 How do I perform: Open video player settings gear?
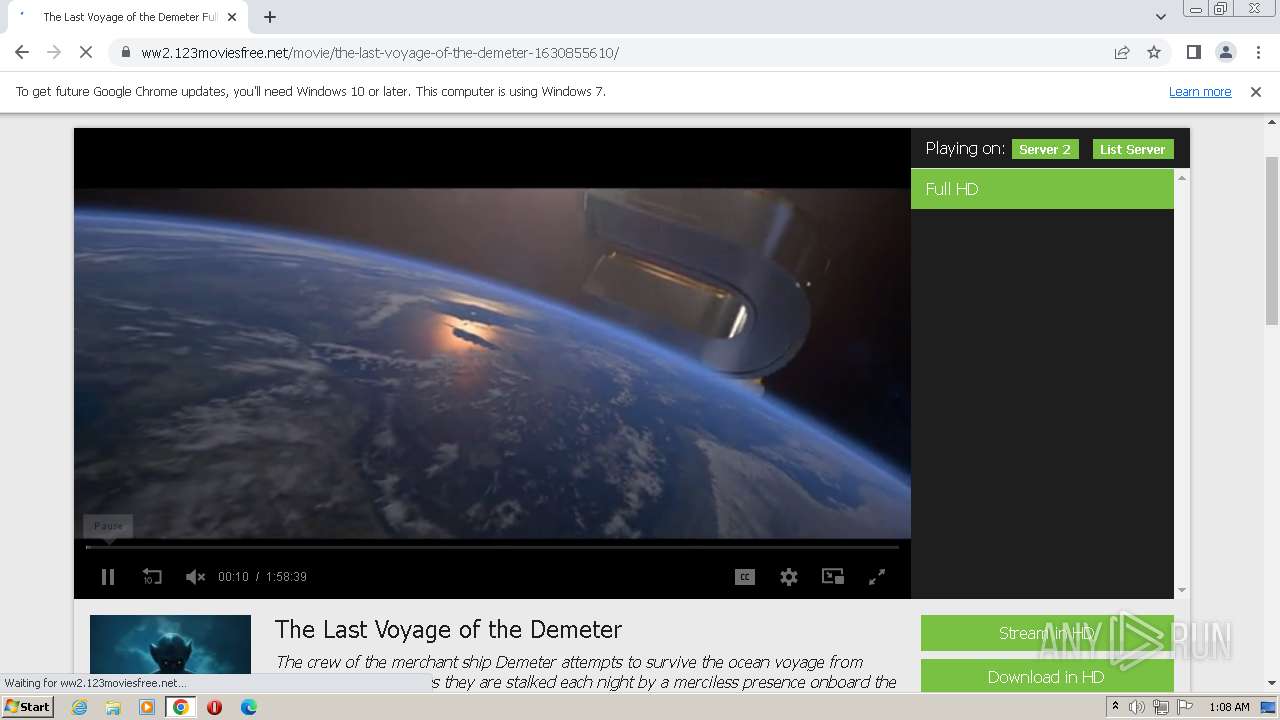(789, 577)
